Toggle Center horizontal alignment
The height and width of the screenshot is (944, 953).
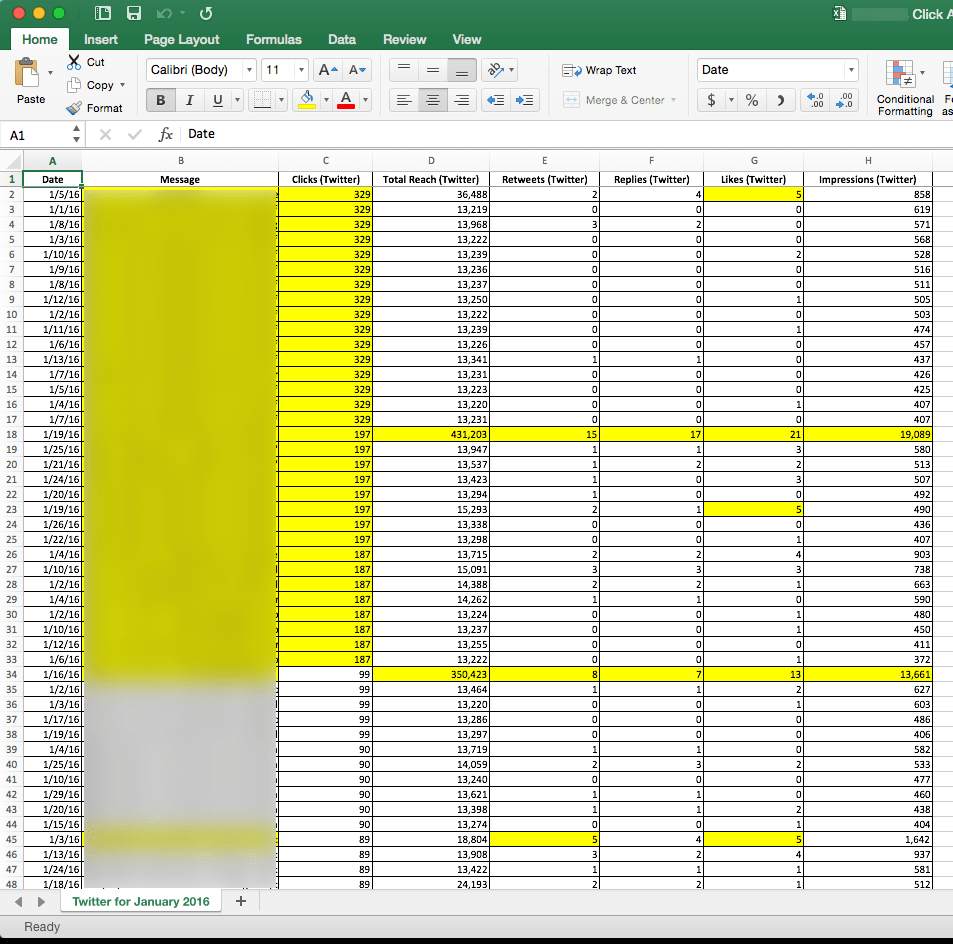[433, 100]
